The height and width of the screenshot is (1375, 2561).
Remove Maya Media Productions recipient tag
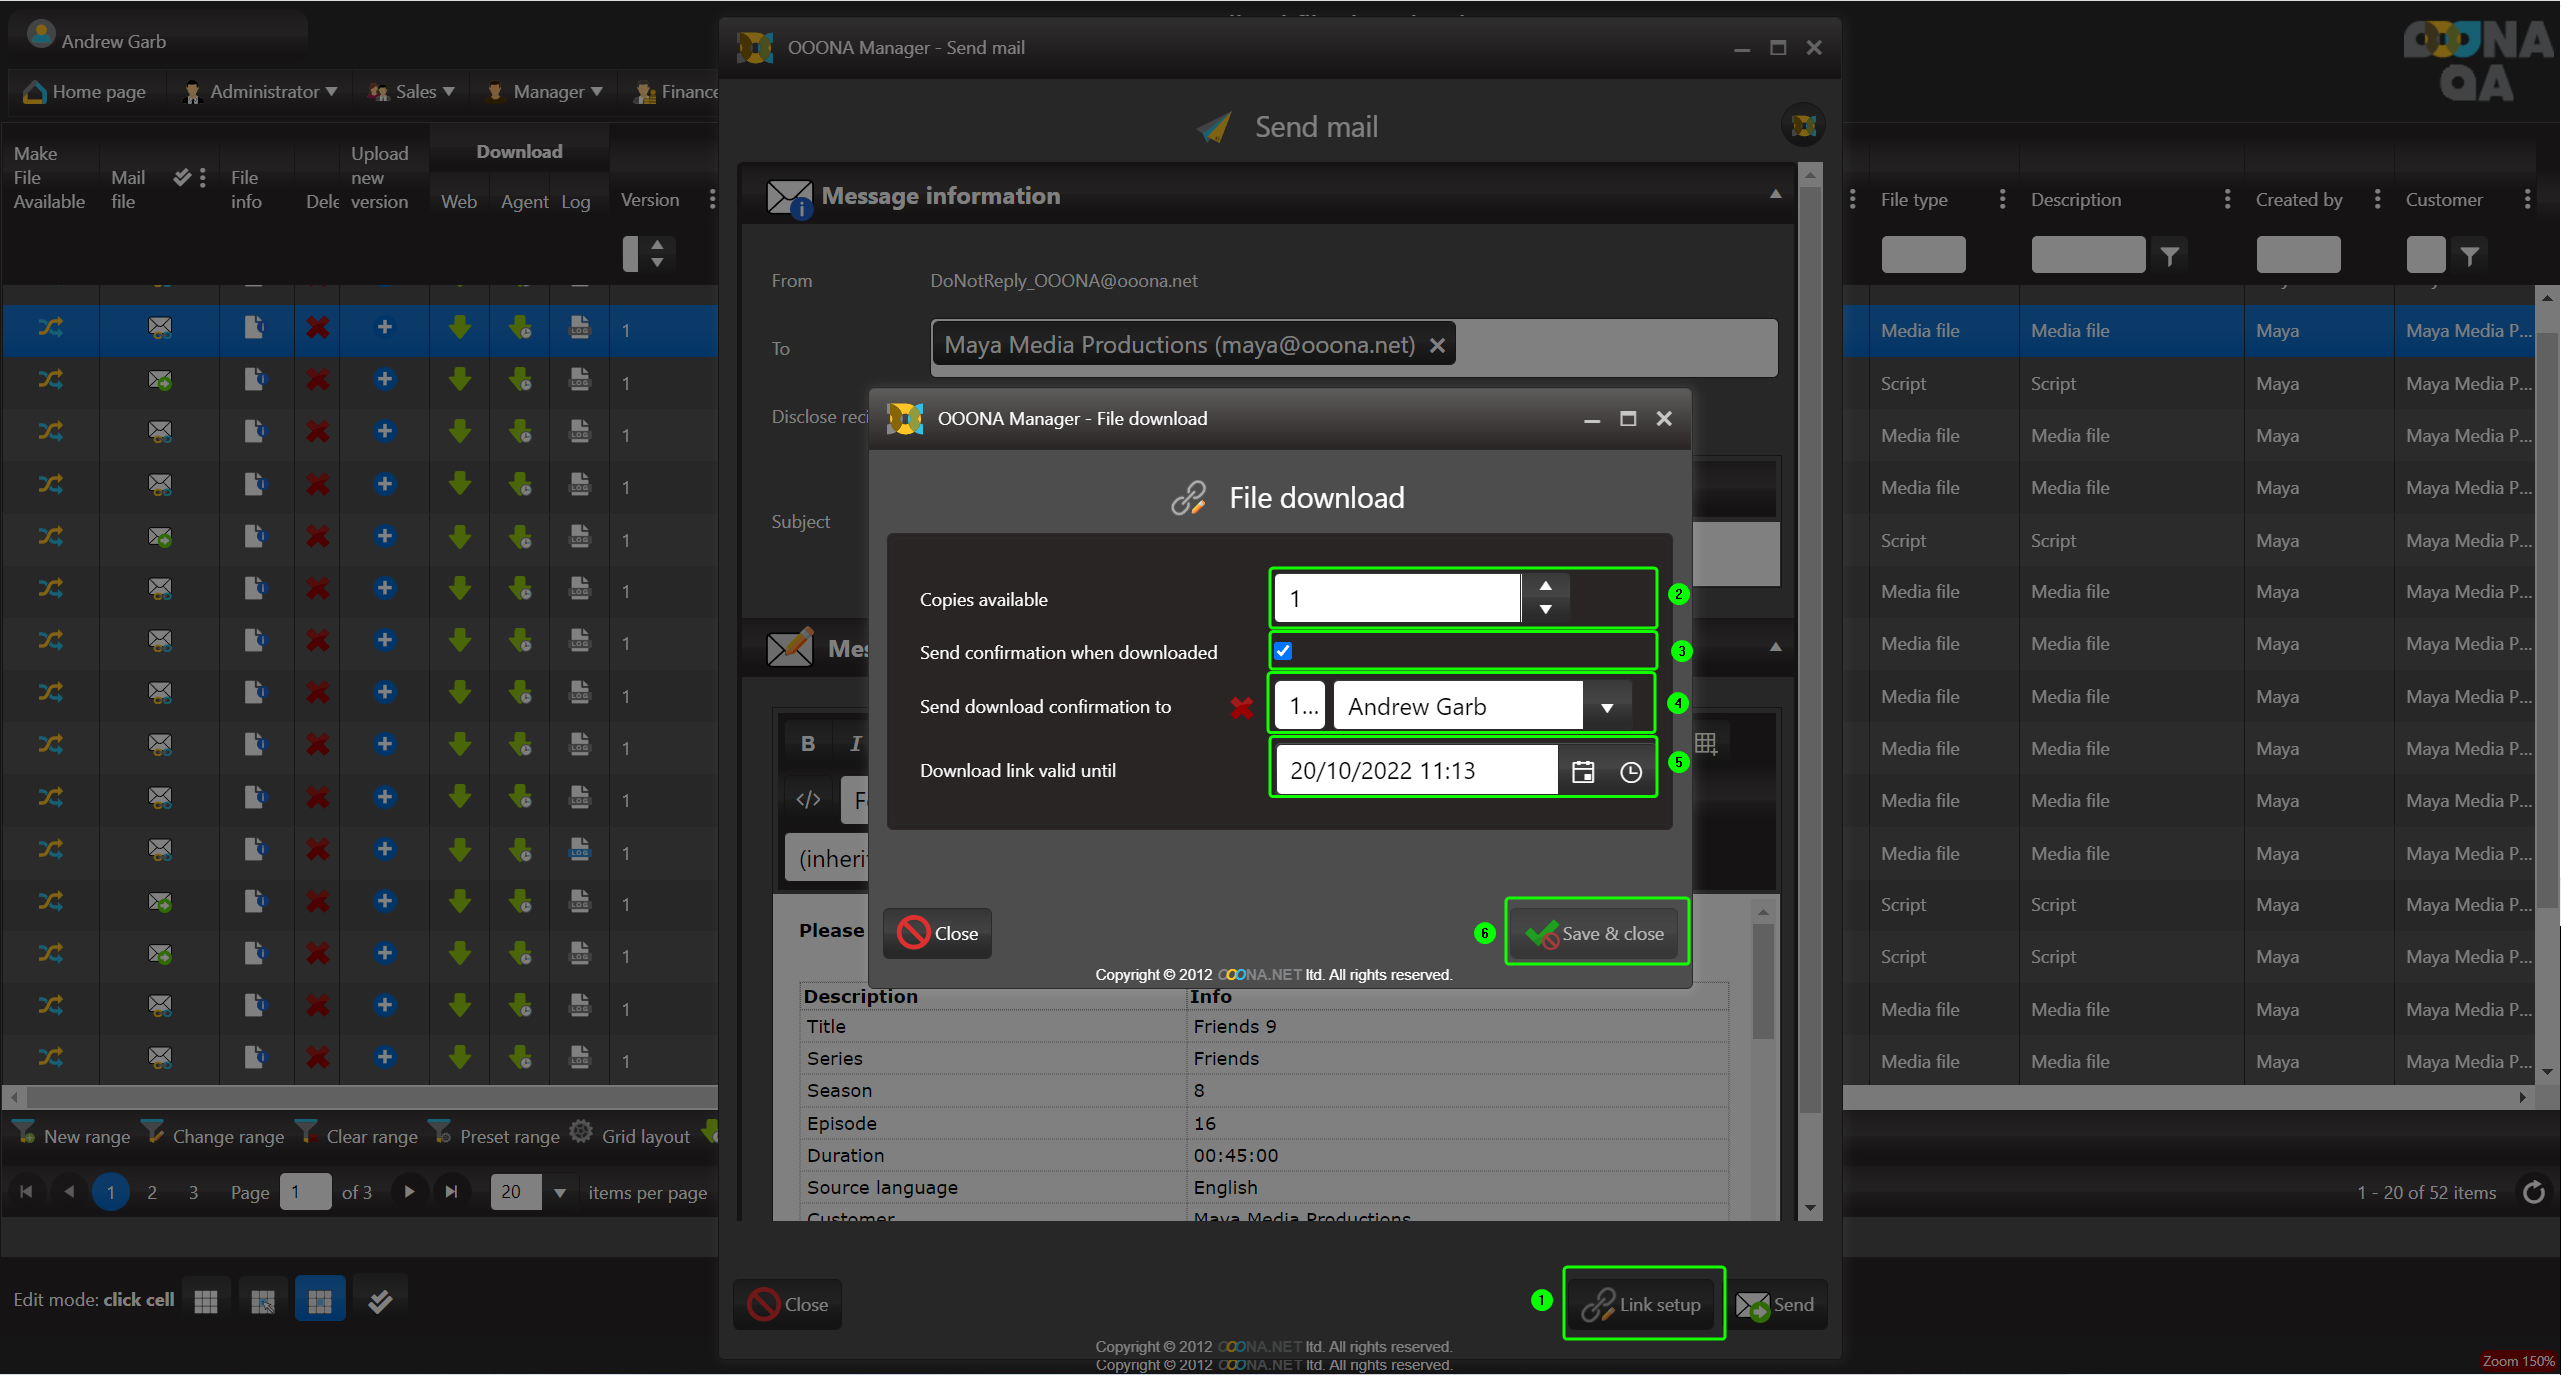1437,345
